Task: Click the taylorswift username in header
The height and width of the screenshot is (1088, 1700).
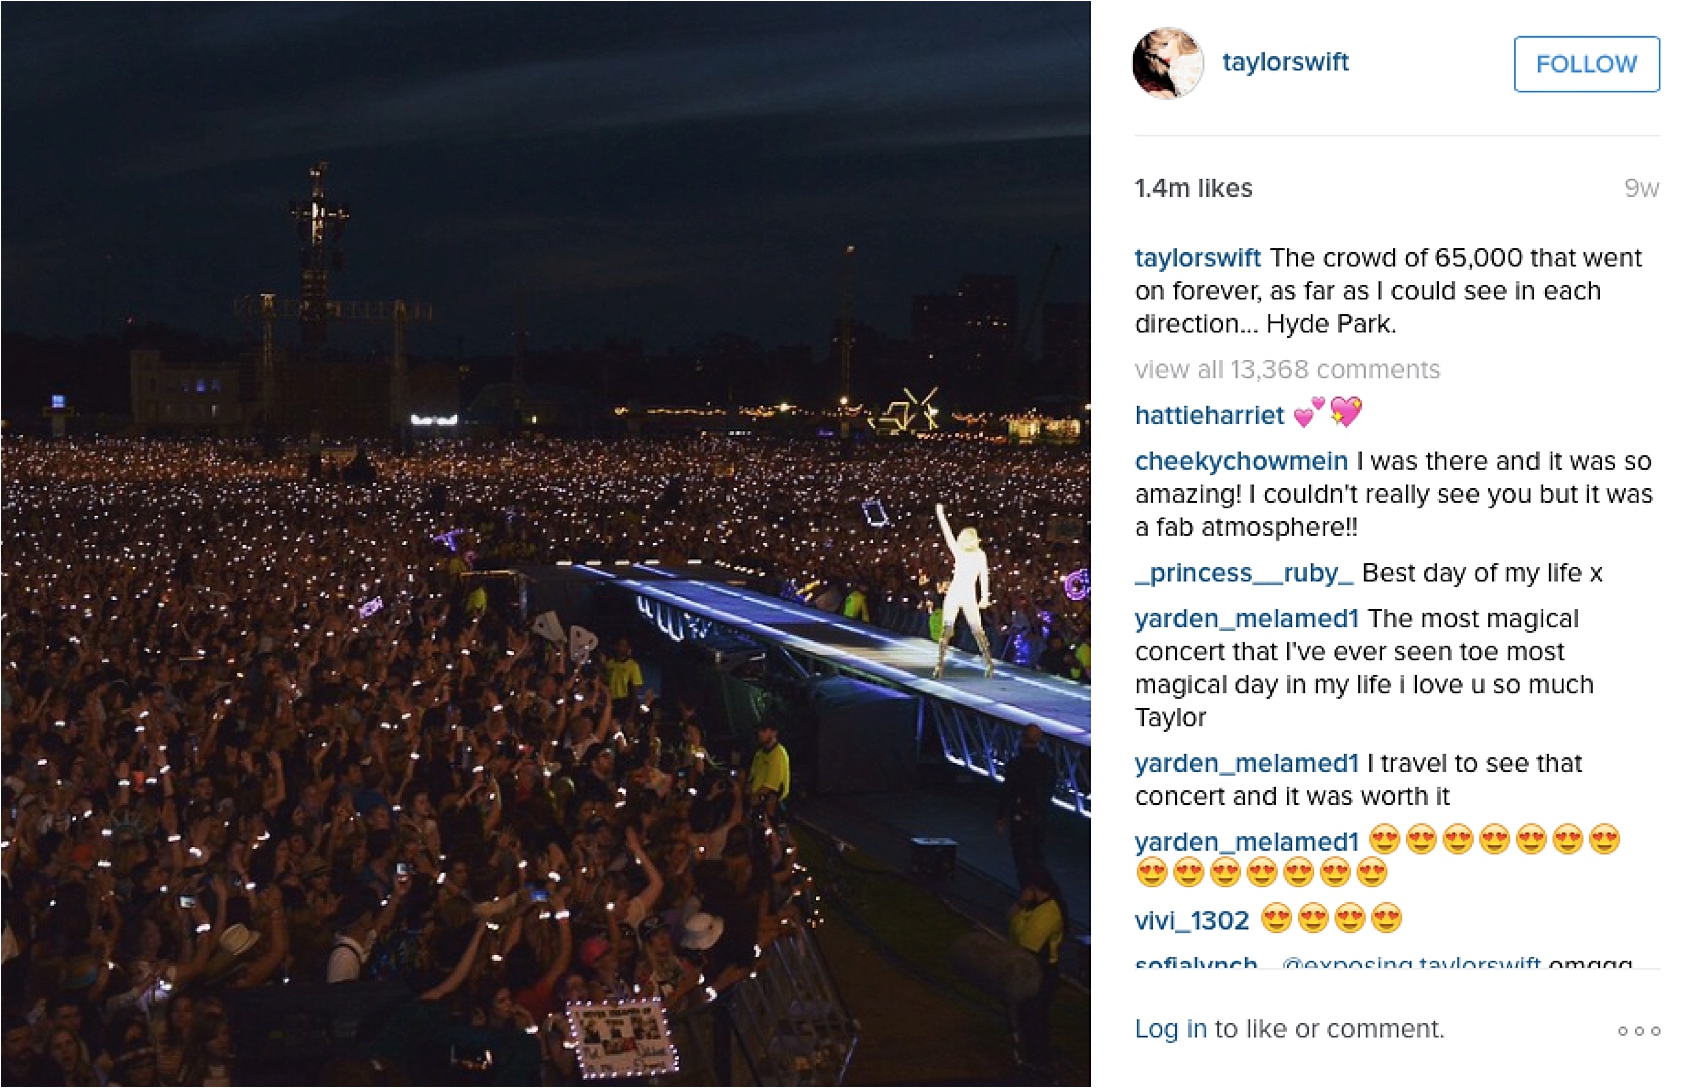Action: pyautogui.click(x=1285, y=62)
